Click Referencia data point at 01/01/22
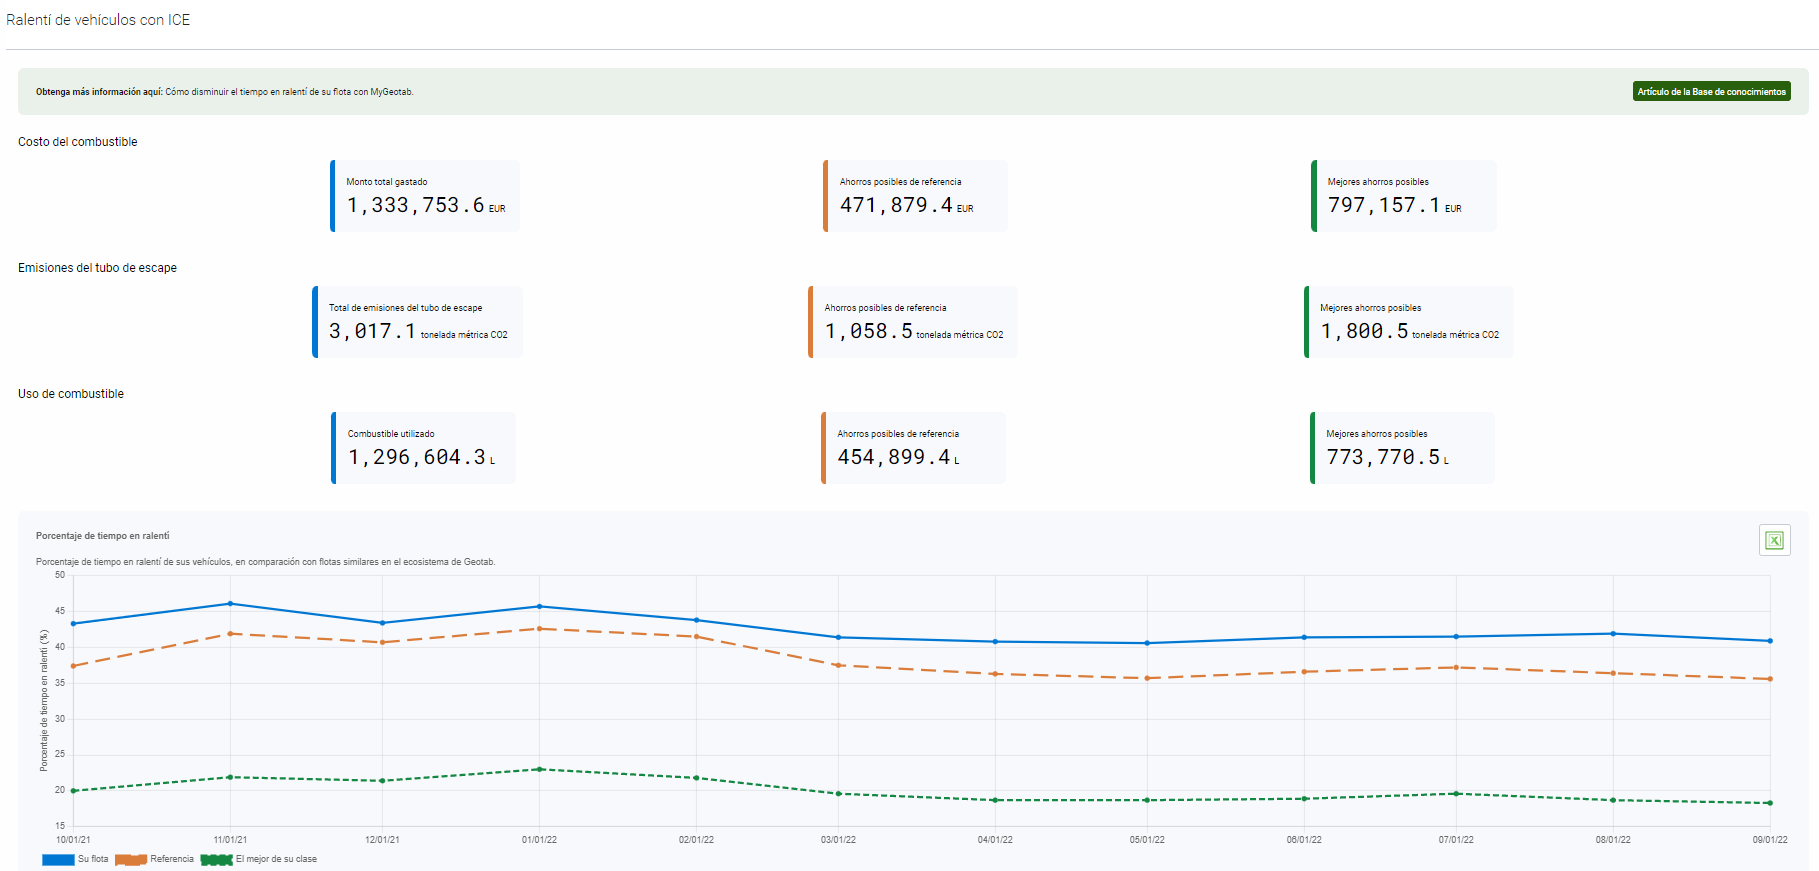Viewport: 1819px width, 871px height. 539,629
